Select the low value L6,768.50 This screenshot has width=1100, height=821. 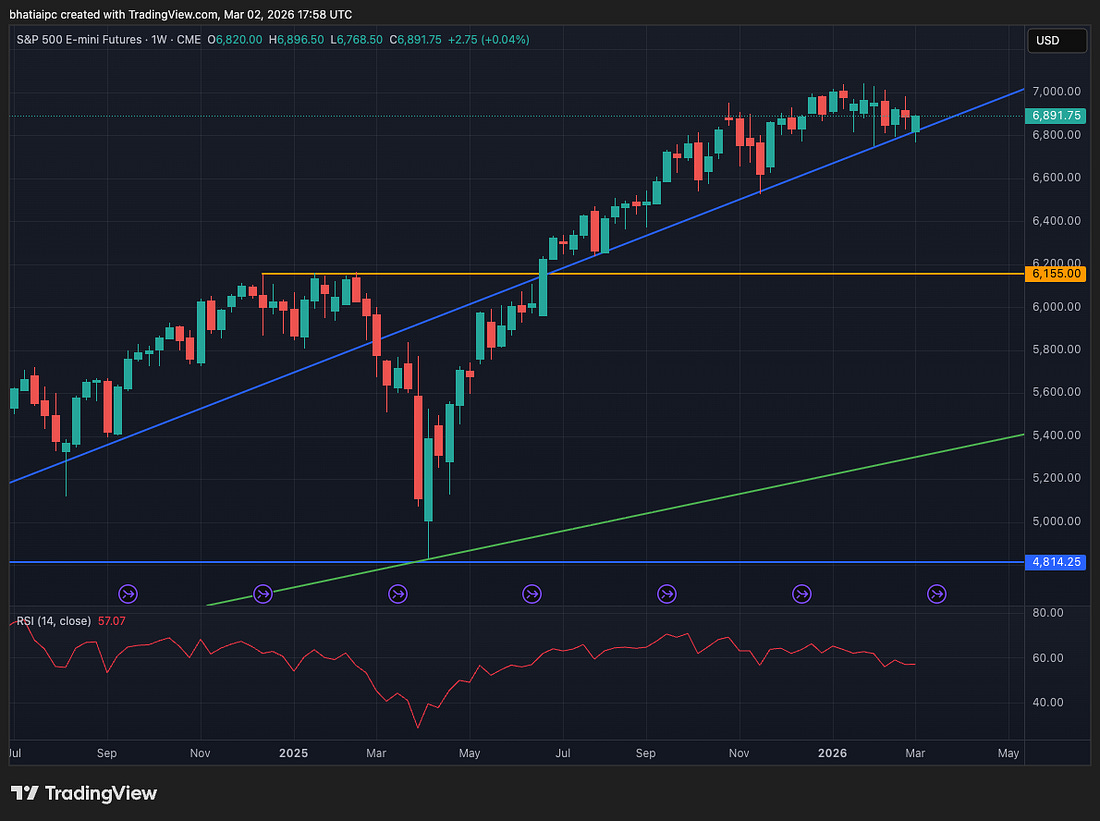point(357,40)
